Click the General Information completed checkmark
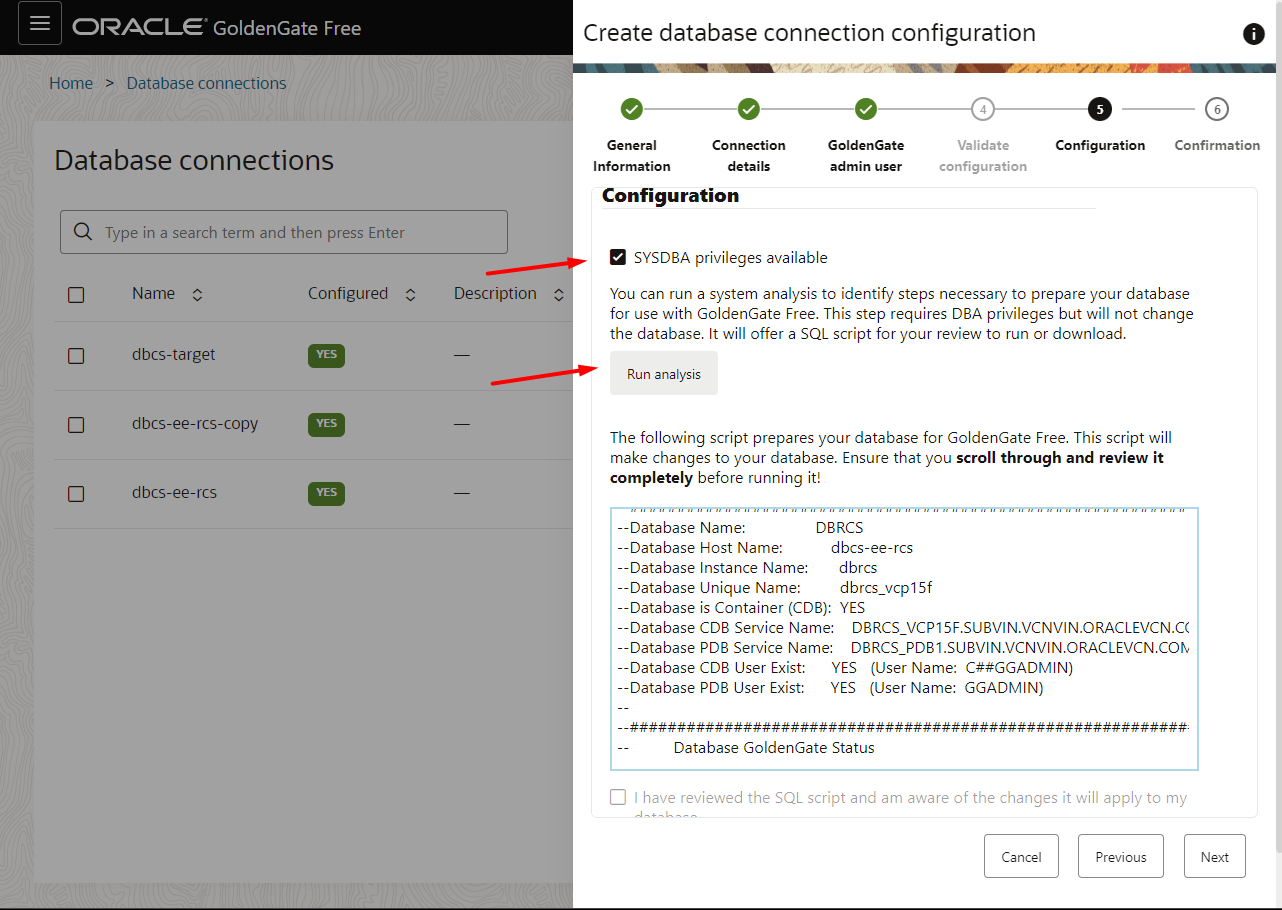 [x=631, y=109]
